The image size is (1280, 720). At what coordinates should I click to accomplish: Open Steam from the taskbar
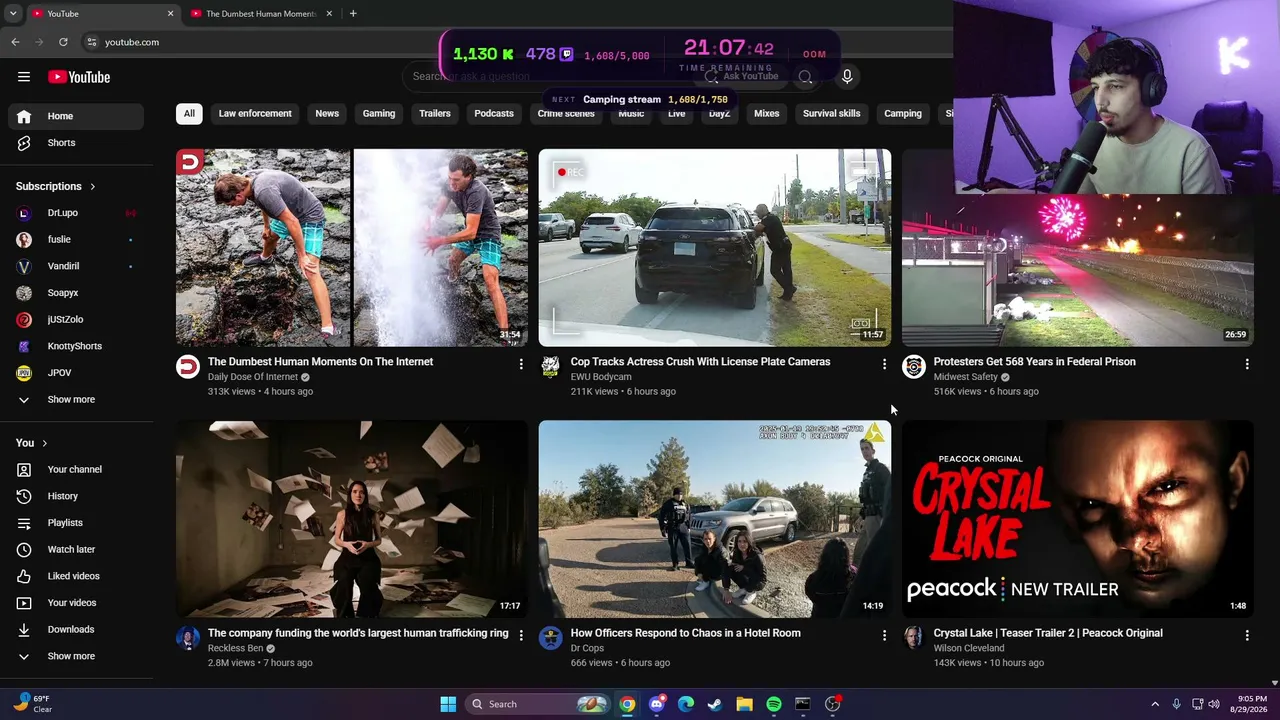pos(715,704)
